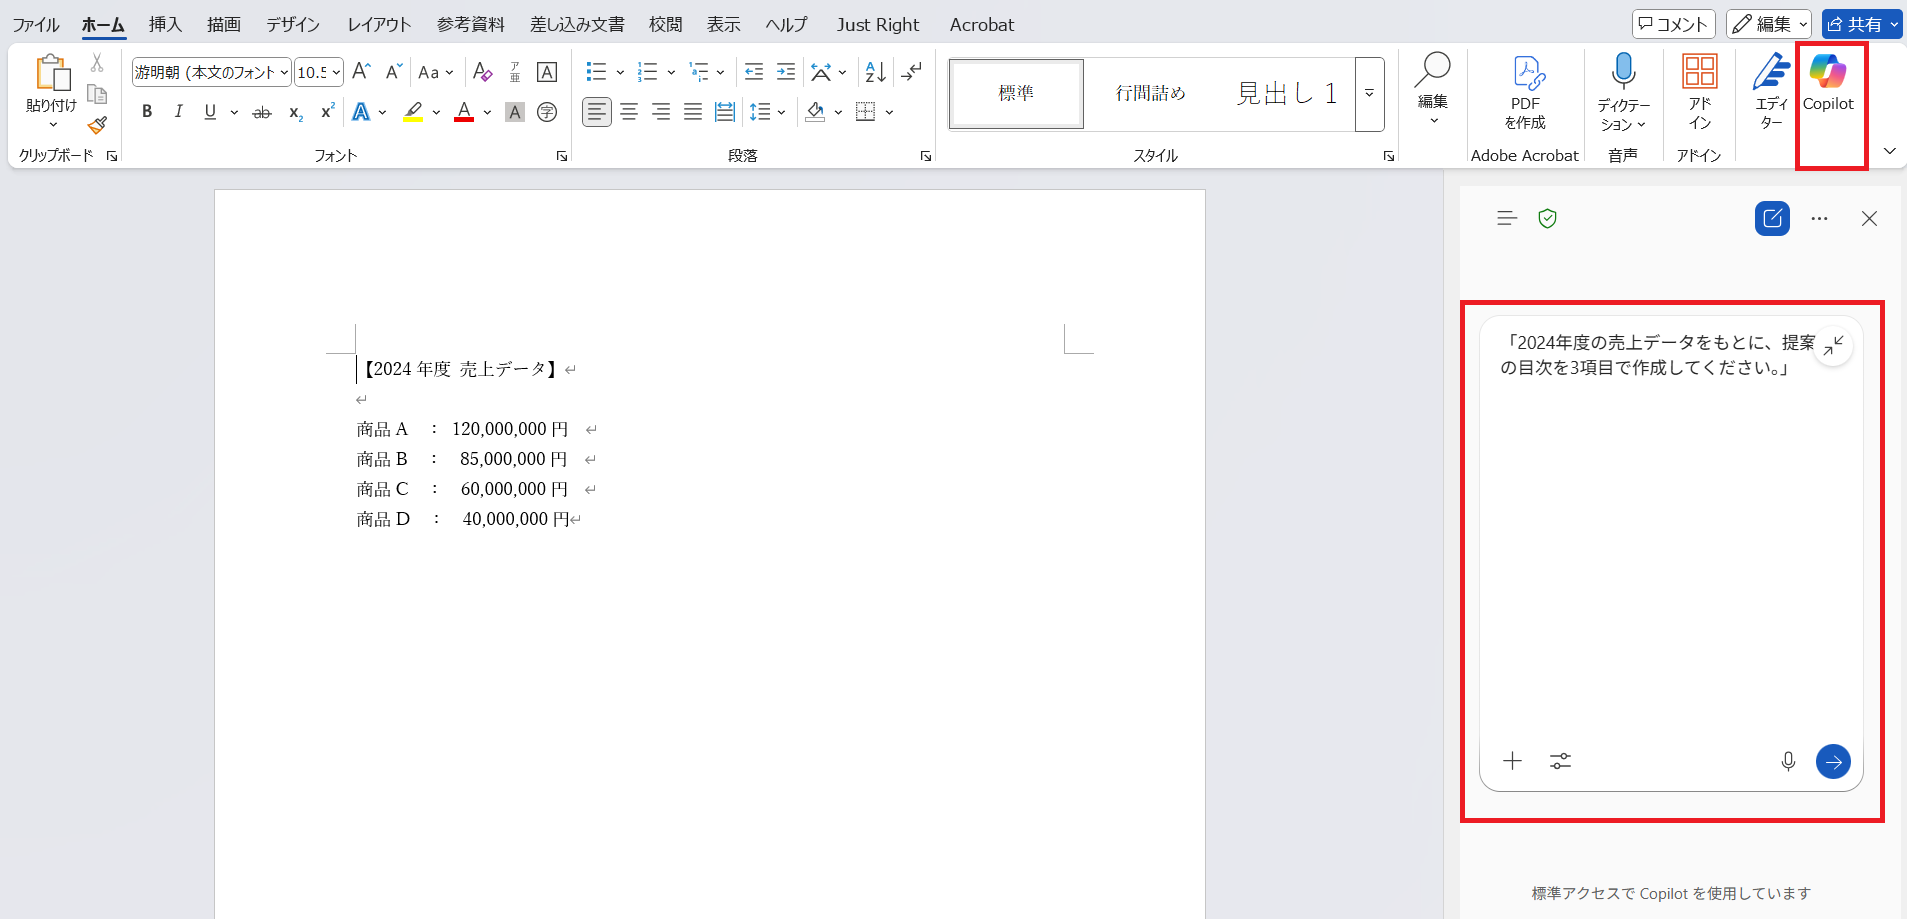Open the font size dropdown
This screenshot has width=1907, height=919.
click(x=336, y=72)
